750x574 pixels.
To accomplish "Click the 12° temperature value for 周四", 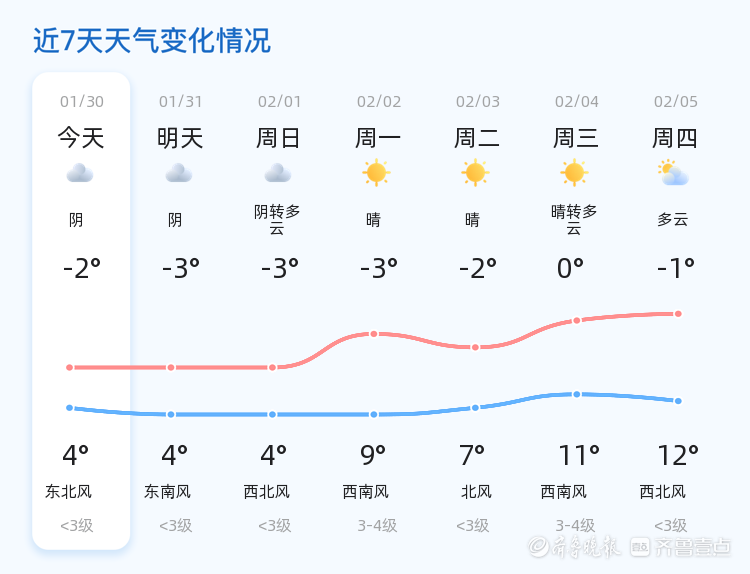I will pyautogui.click(x=678, y=456).
